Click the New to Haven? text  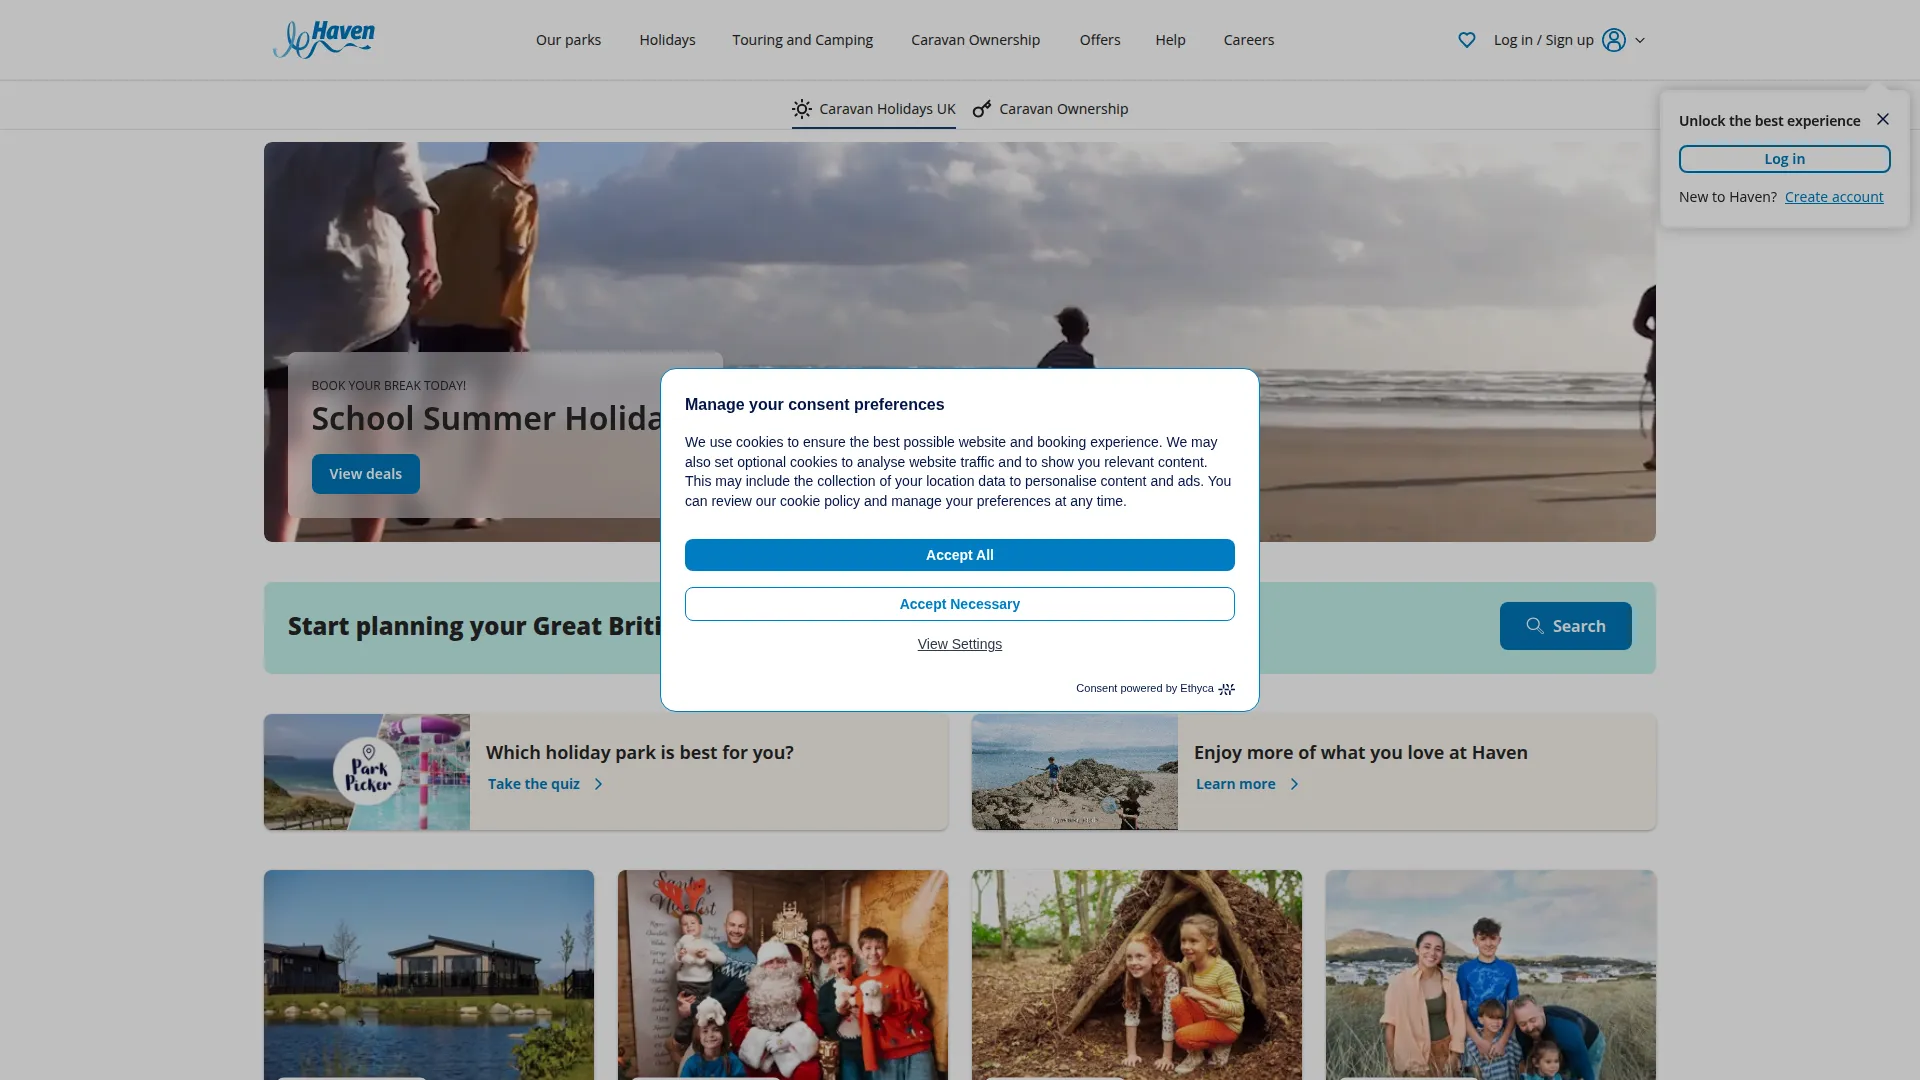coord(1727,197)
